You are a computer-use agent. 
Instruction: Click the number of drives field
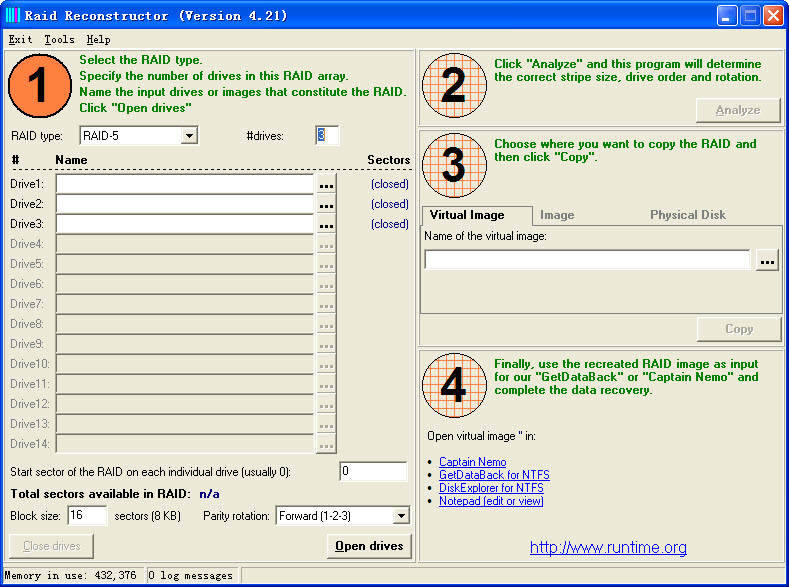327,136
